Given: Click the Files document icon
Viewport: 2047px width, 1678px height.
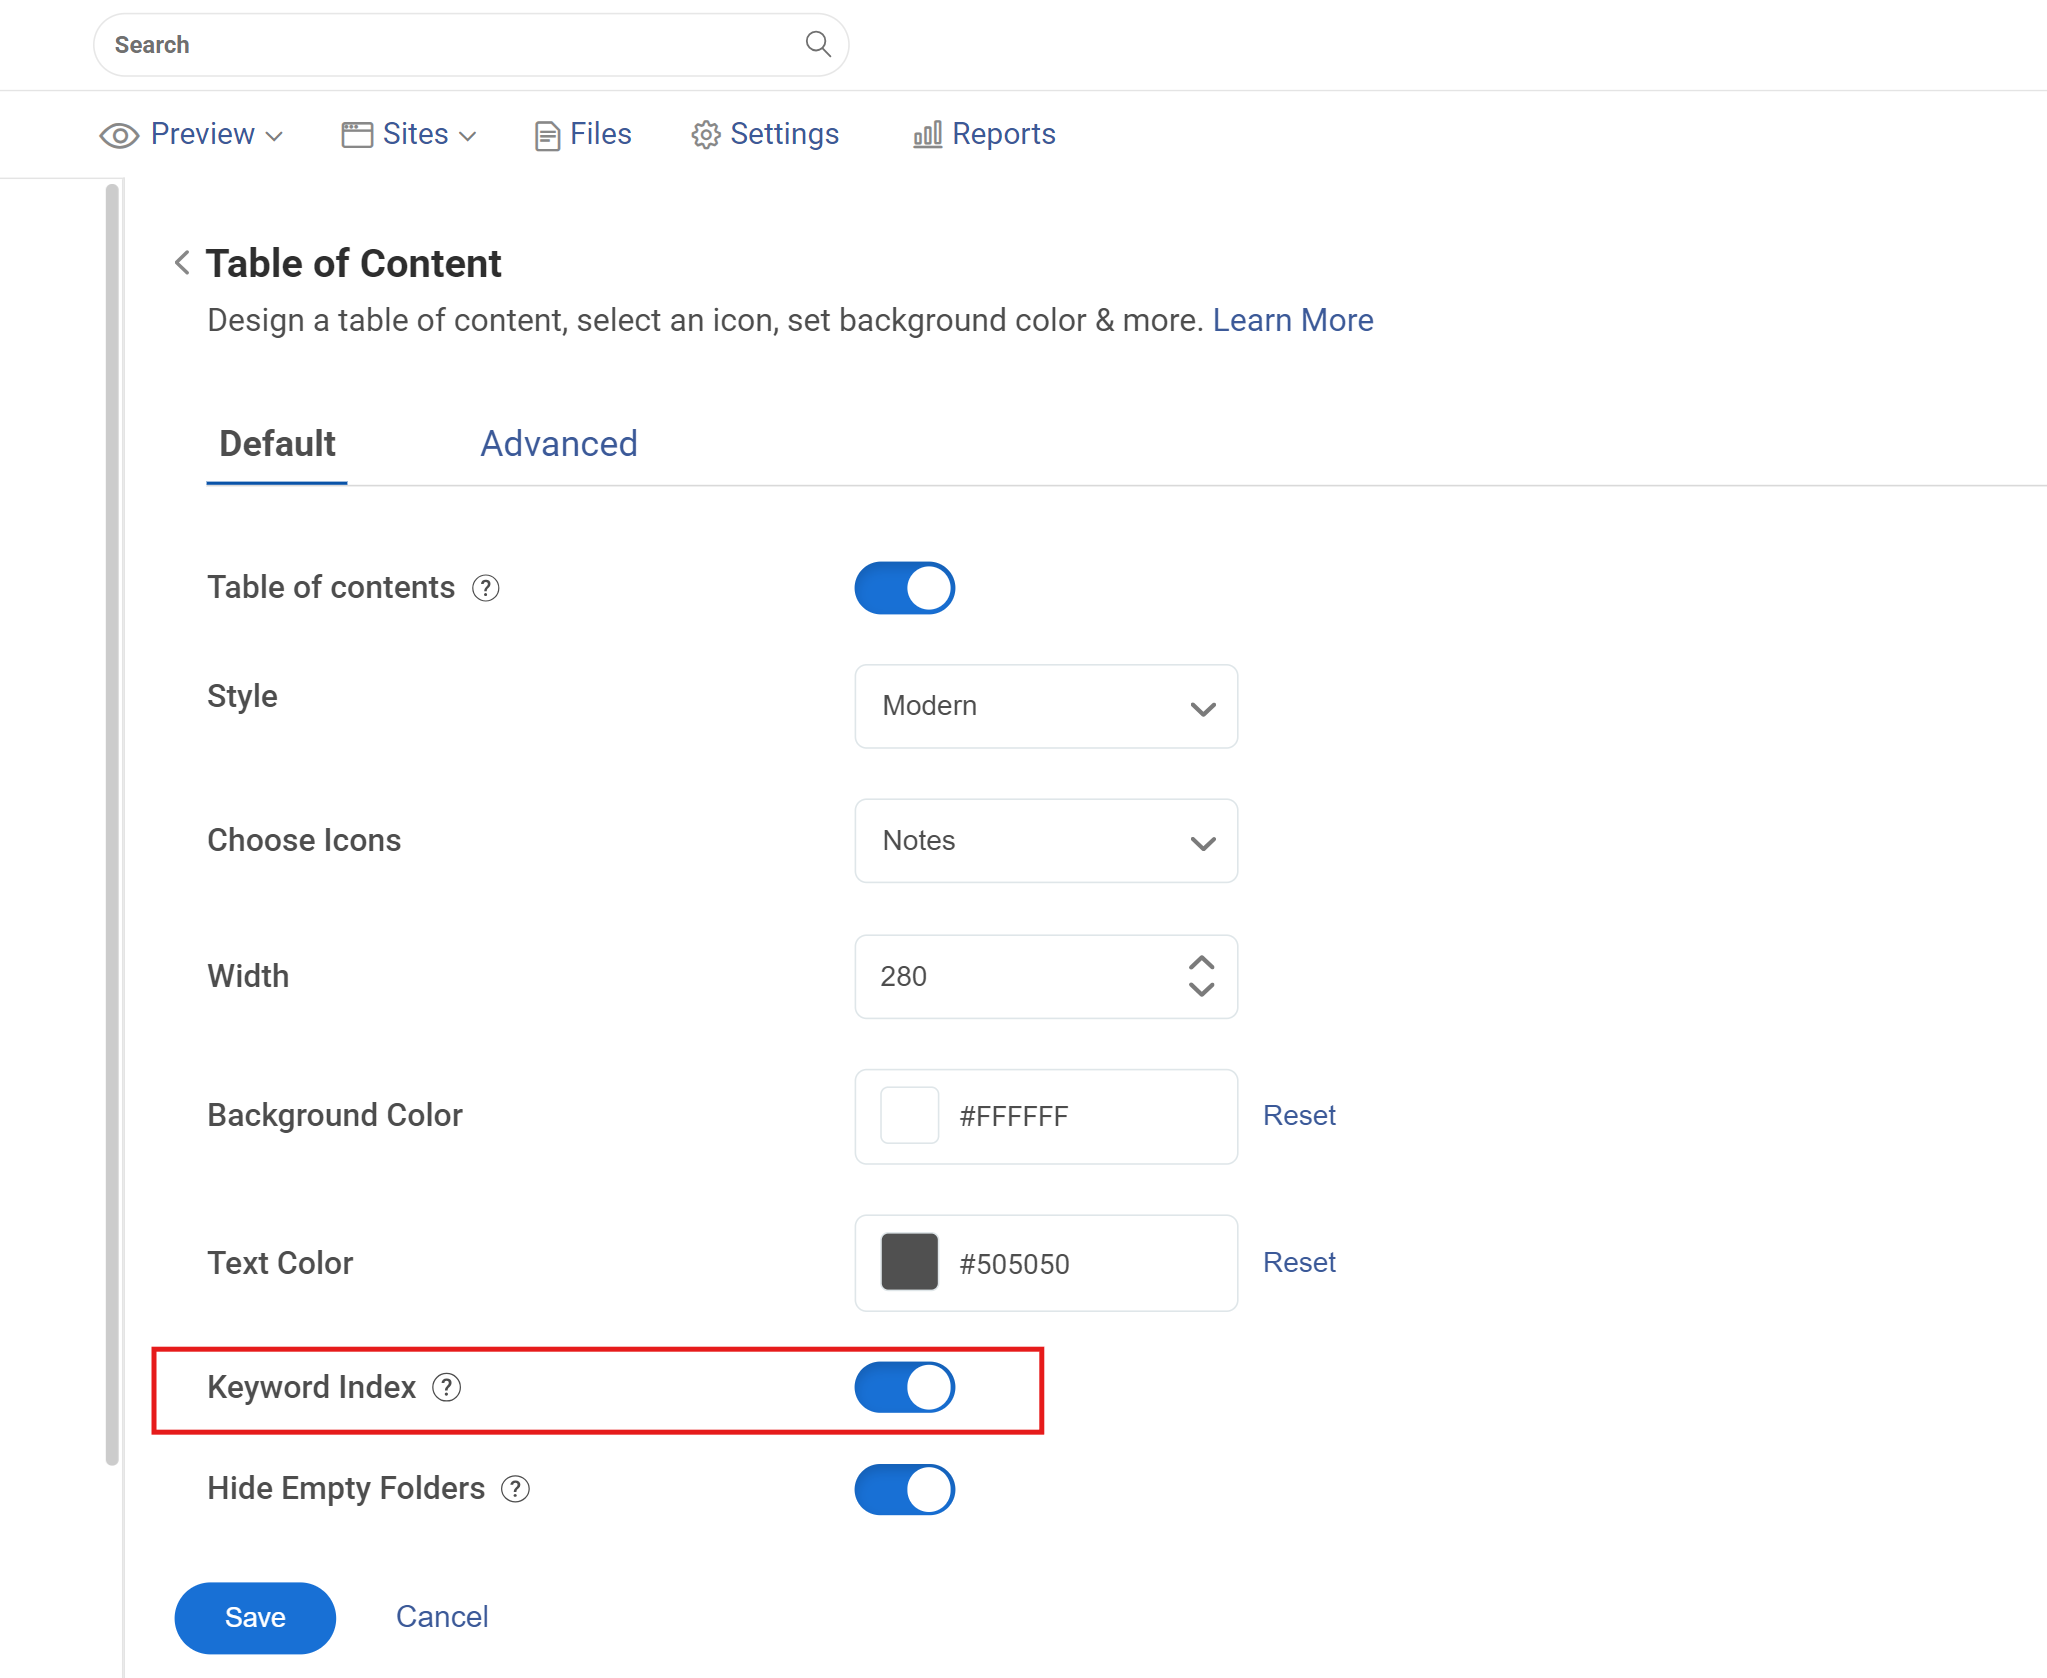Looking at the screenshot, I should coord(547,135).
